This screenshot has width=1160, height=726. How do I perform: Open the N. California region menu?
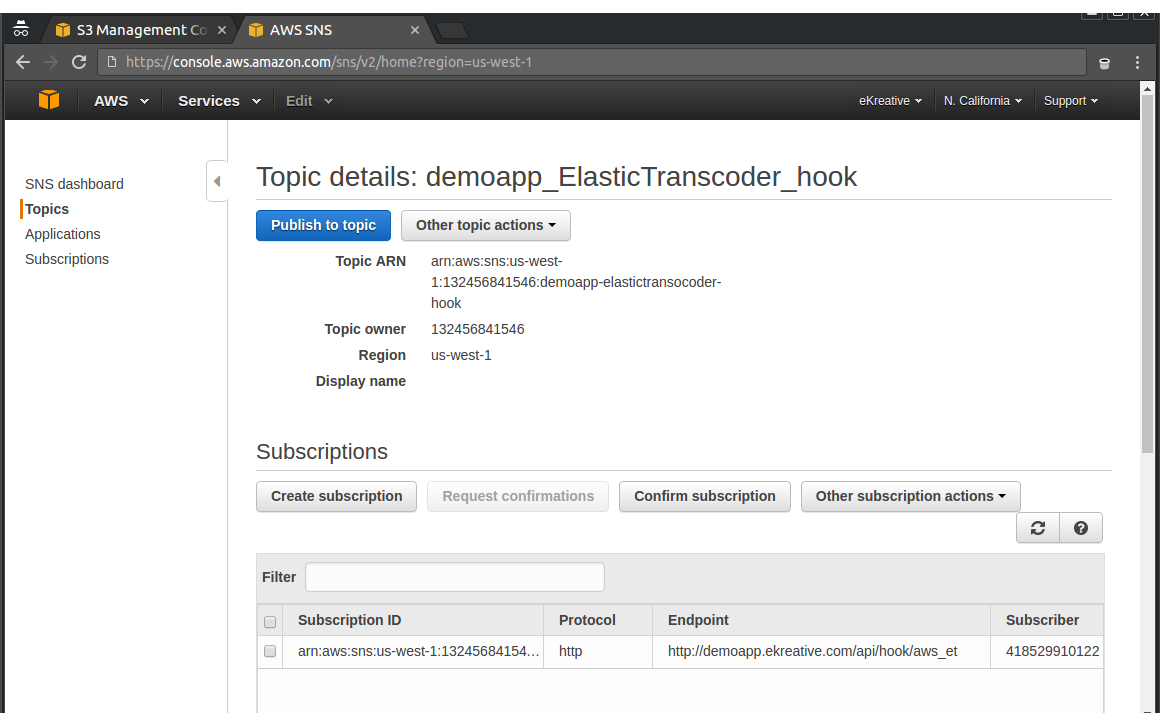(x=982, y=101)
